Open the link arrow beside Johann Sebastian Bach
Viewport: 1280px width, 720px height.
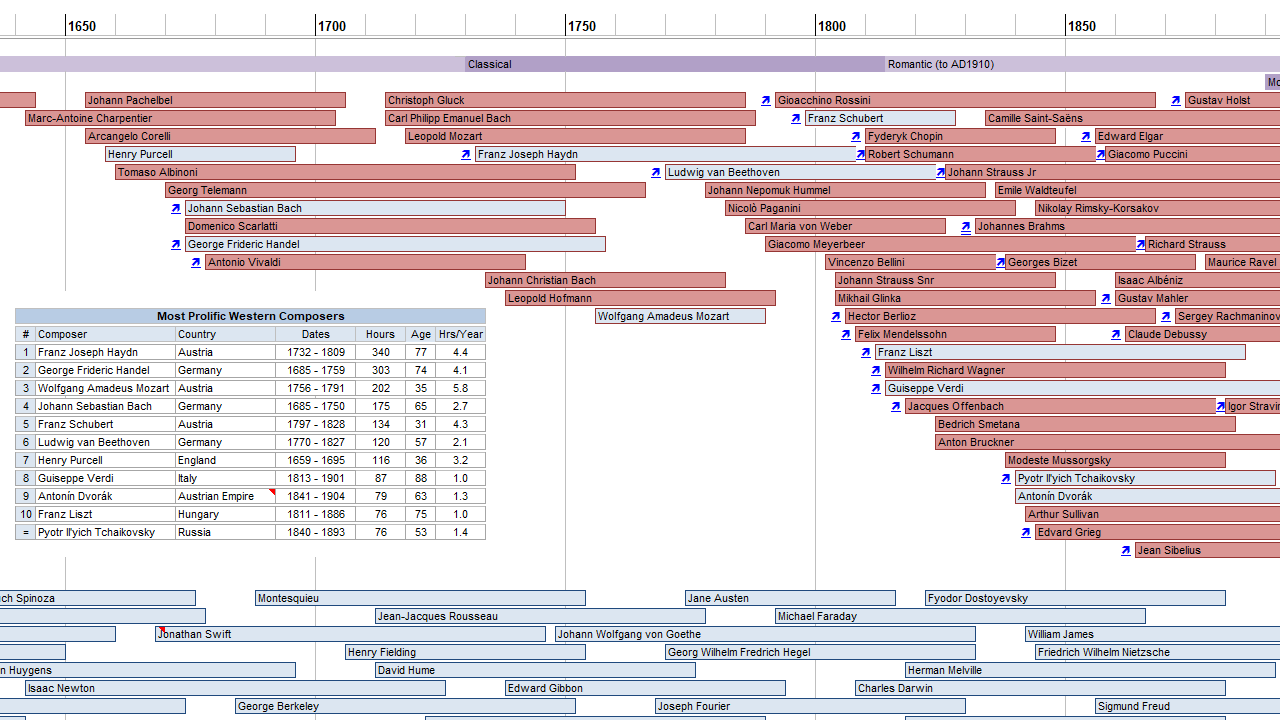[x=176, y=208]
